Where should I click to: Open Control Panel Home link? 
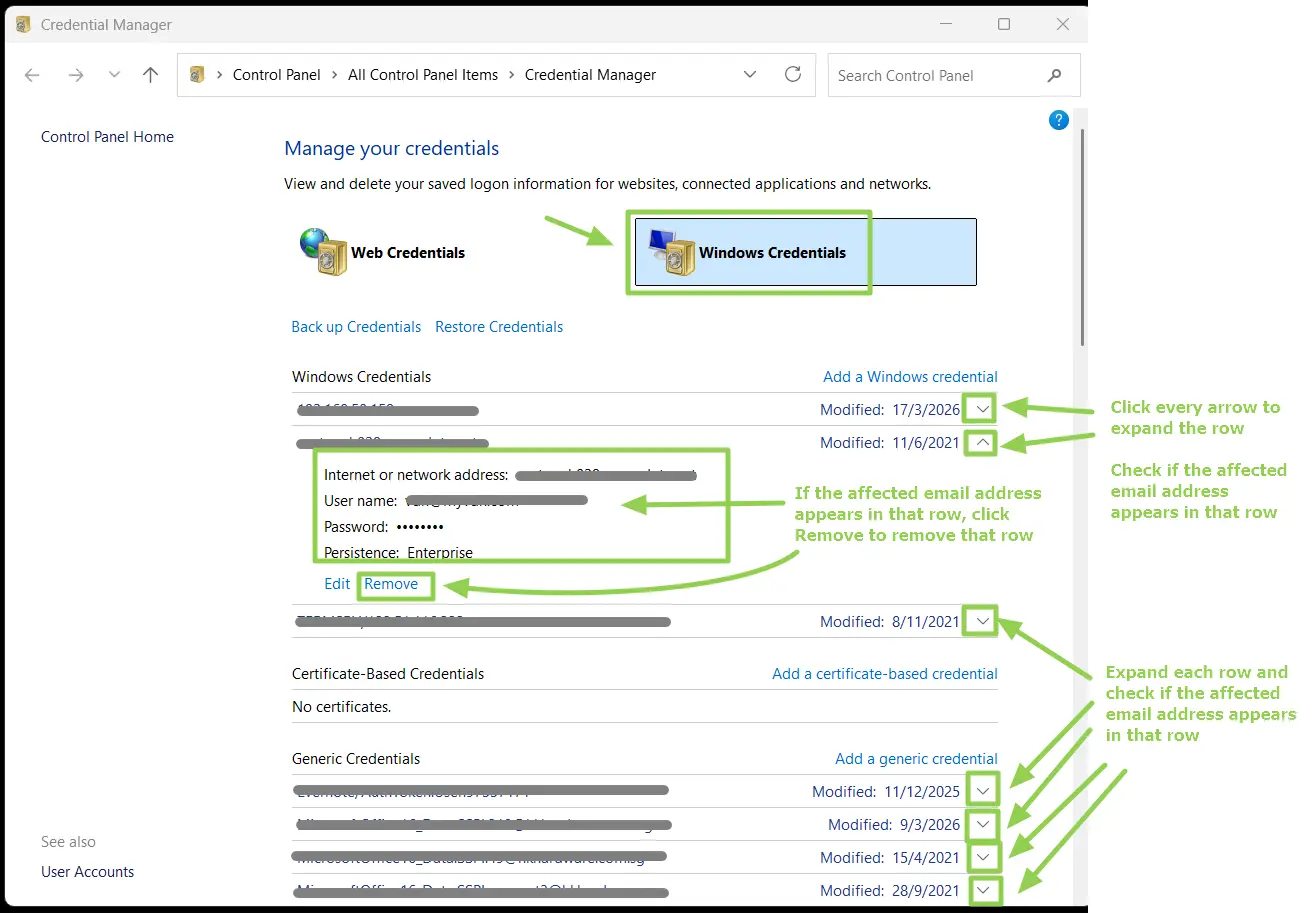point(107,137)
